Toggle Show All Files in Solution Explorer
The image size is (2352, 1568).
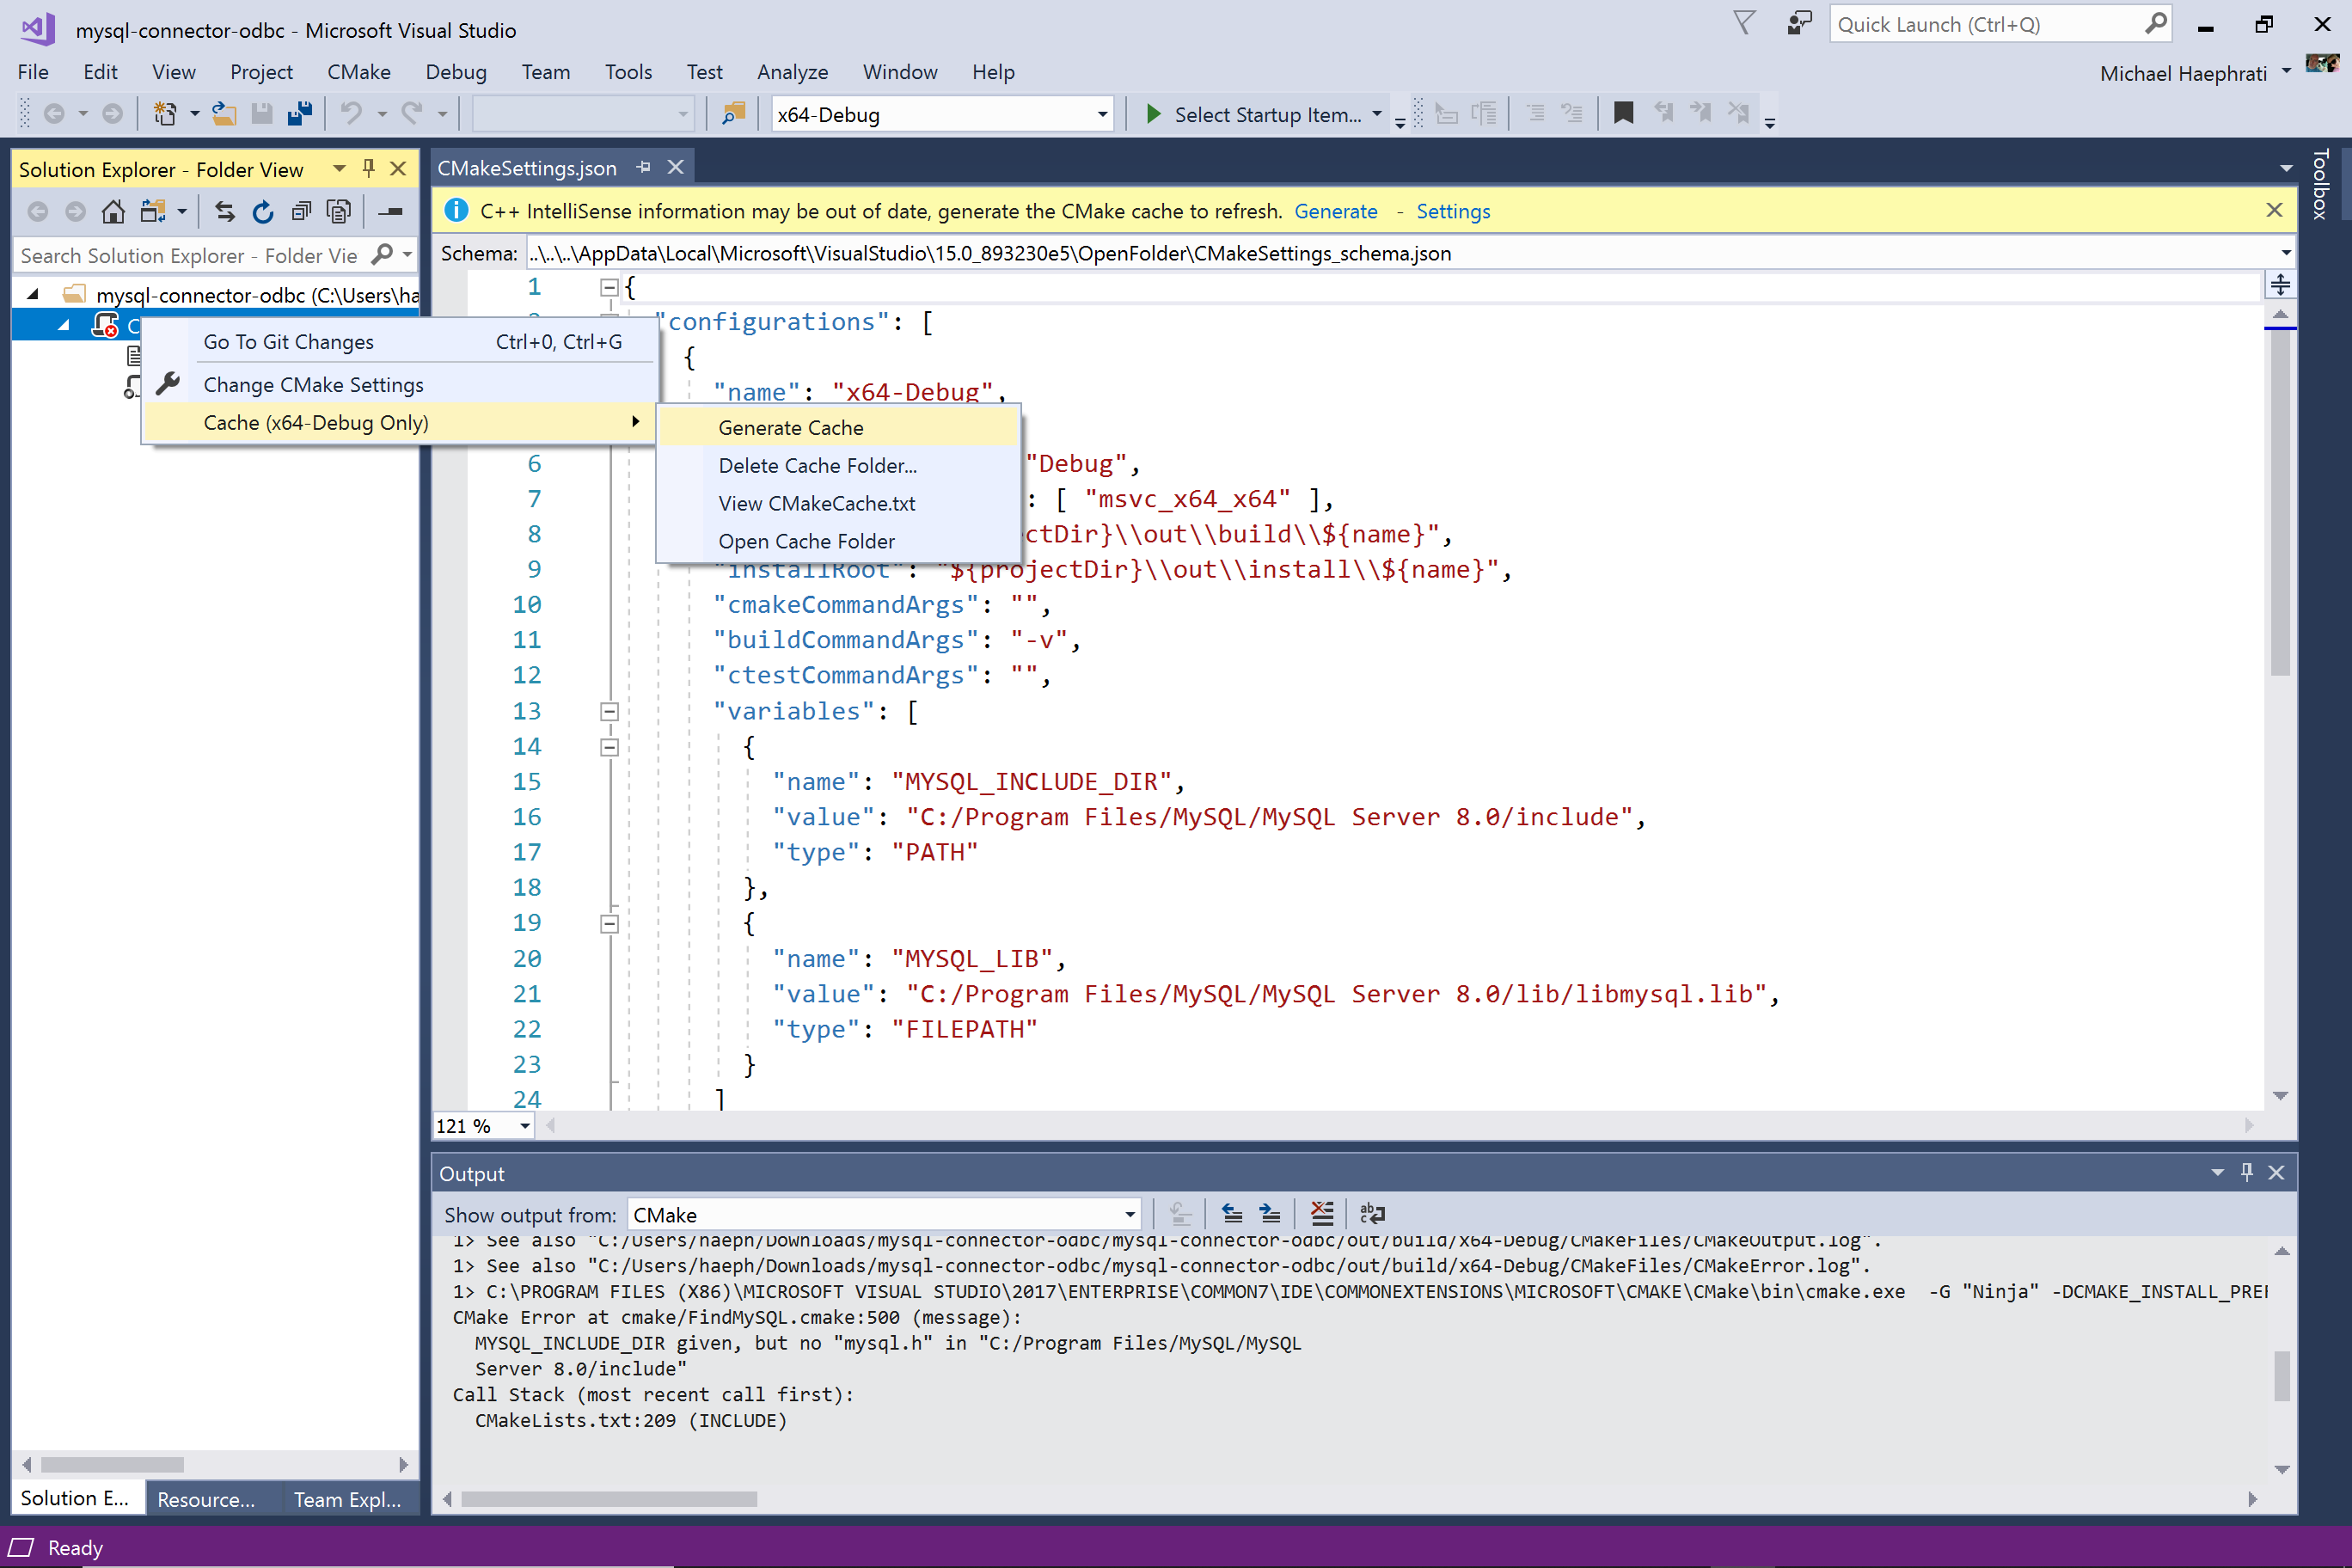tap(339, 212)
